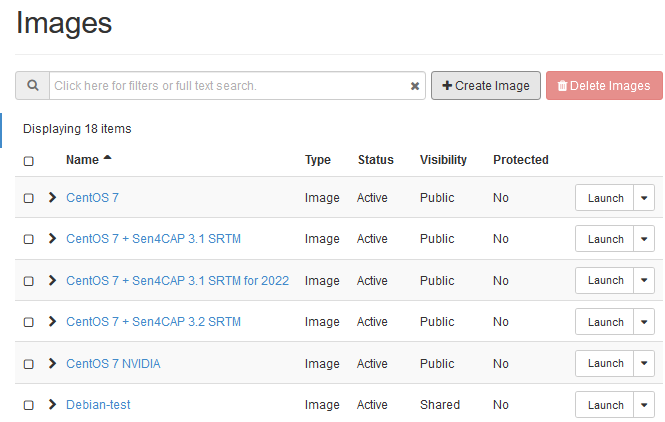Toggle the select-all images checkbox
This screenshot has height=422, width=665.
point(28,161)
